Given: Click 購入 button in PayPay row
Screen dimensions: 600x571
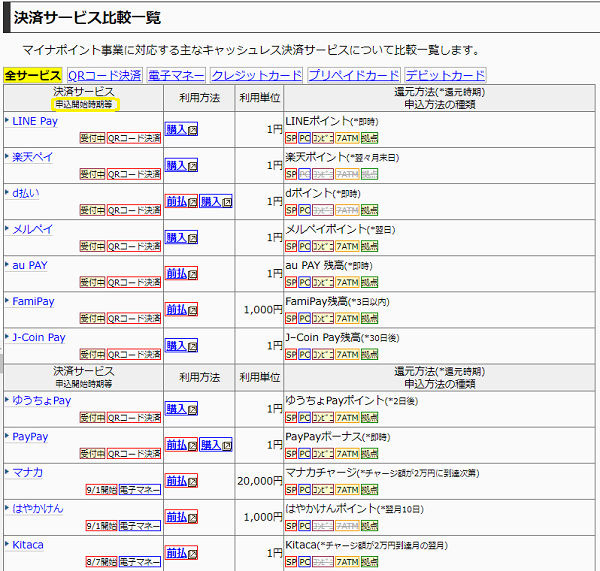Looking at the screenshot, I should (x=216, y=445).
